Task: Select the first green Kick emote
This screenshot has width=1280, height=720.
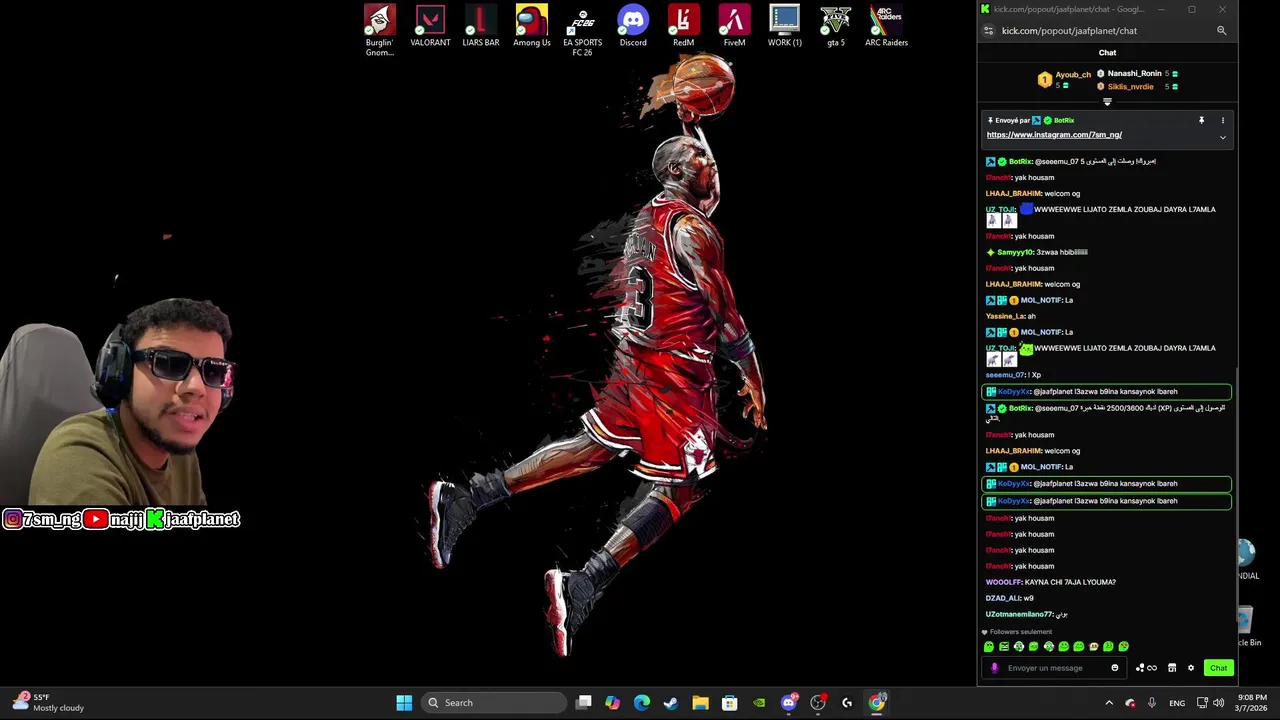Action: pyautogui.click(x=989, y=647)
